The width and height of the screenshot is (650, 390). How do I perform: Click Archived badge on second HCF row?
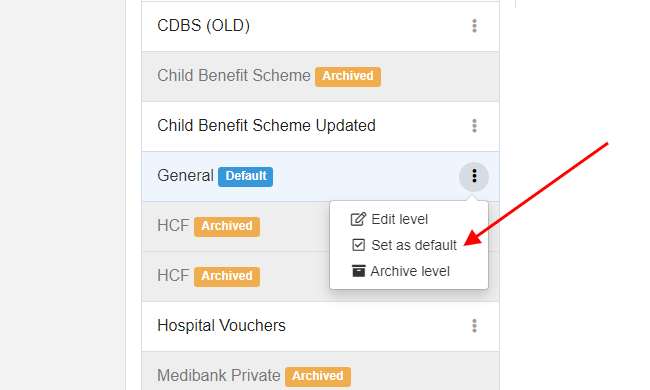point(227,276)
